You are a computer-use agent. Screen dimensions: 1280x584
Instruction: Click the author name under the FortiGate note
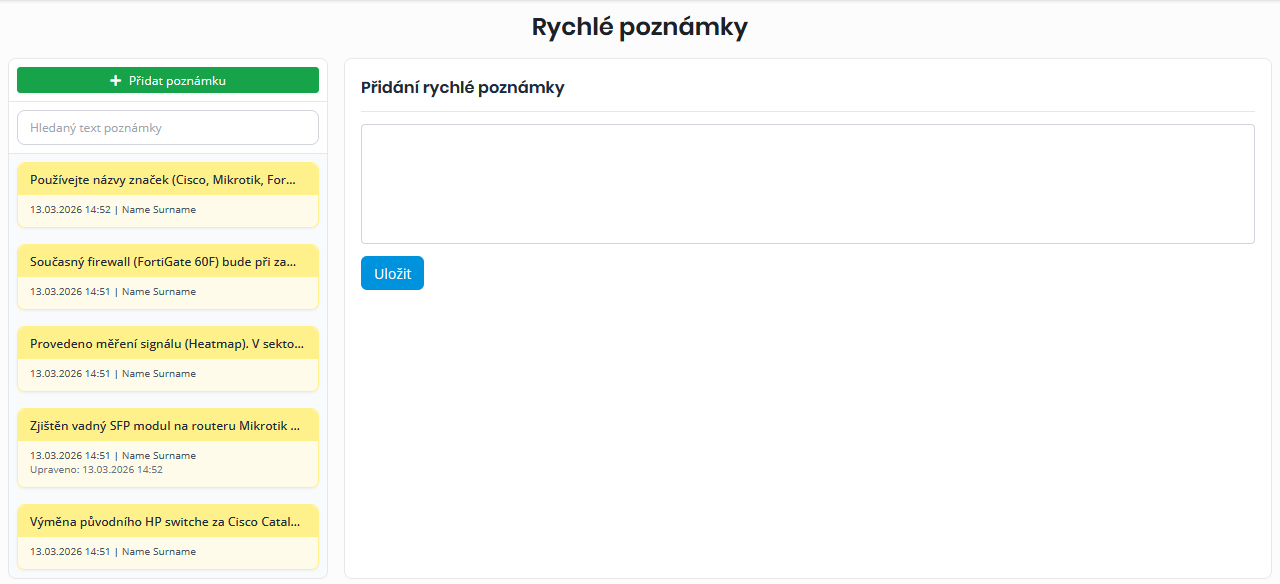click(x=159, y=292)
